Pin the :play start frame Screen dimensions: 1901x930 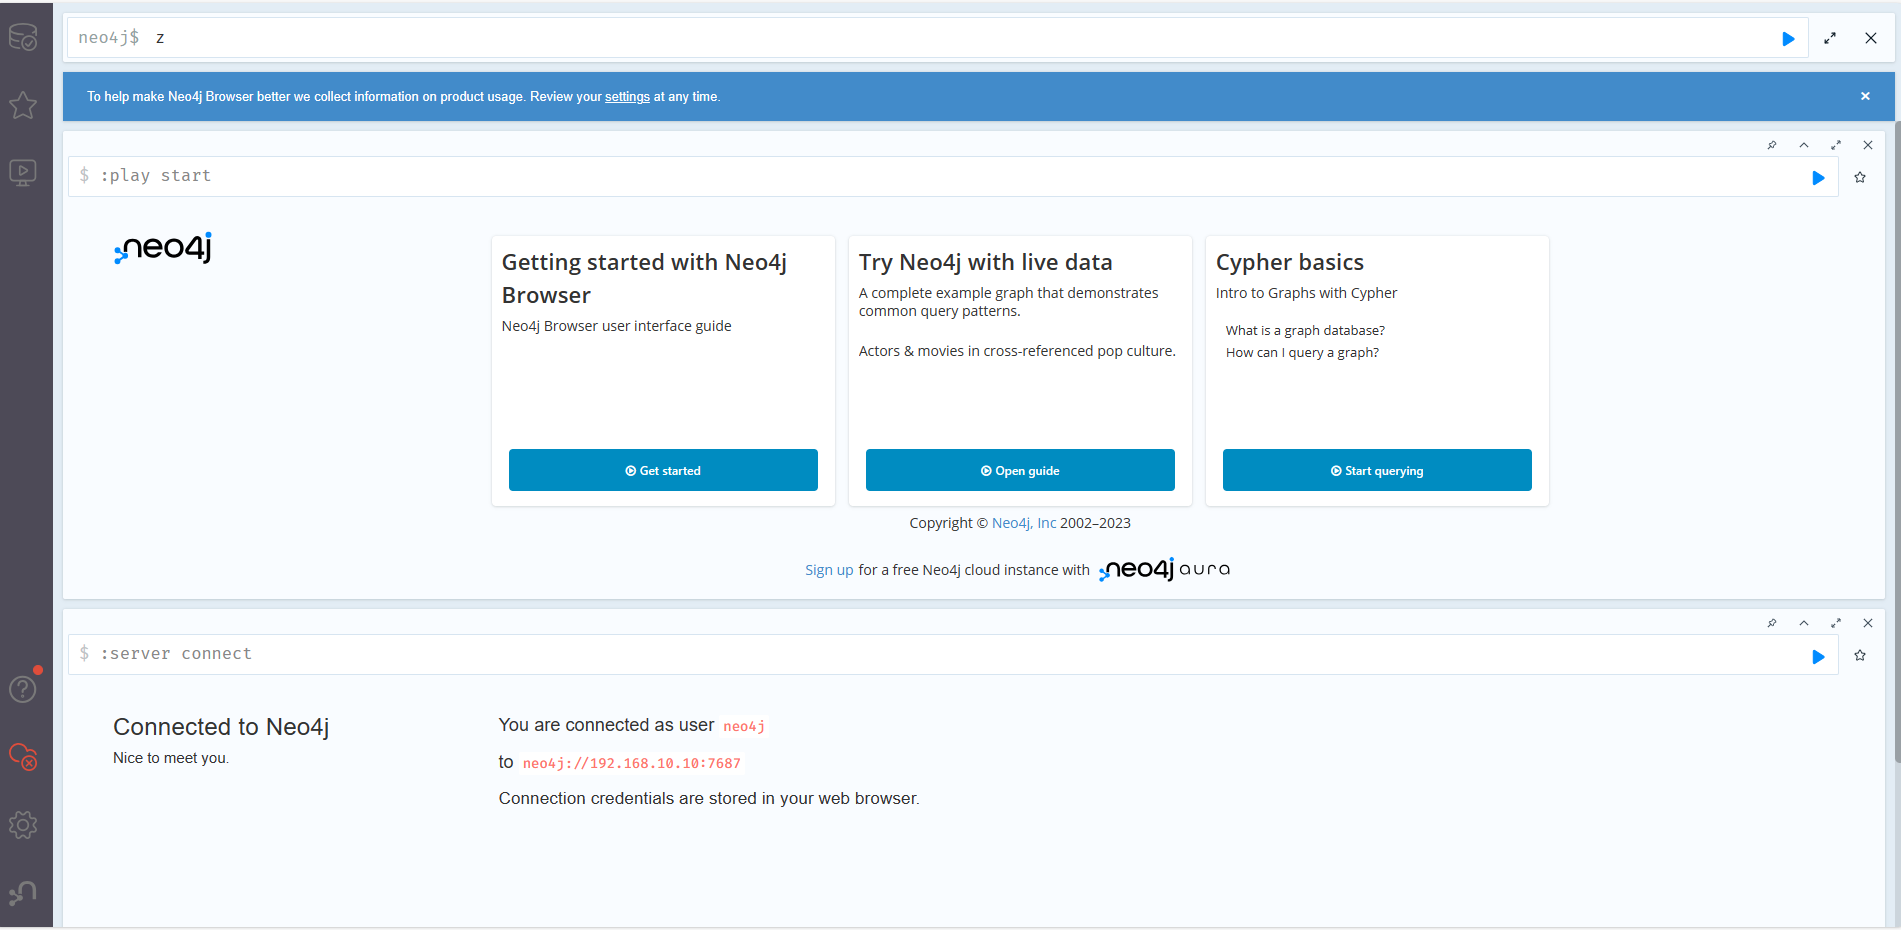(1772, 145)
